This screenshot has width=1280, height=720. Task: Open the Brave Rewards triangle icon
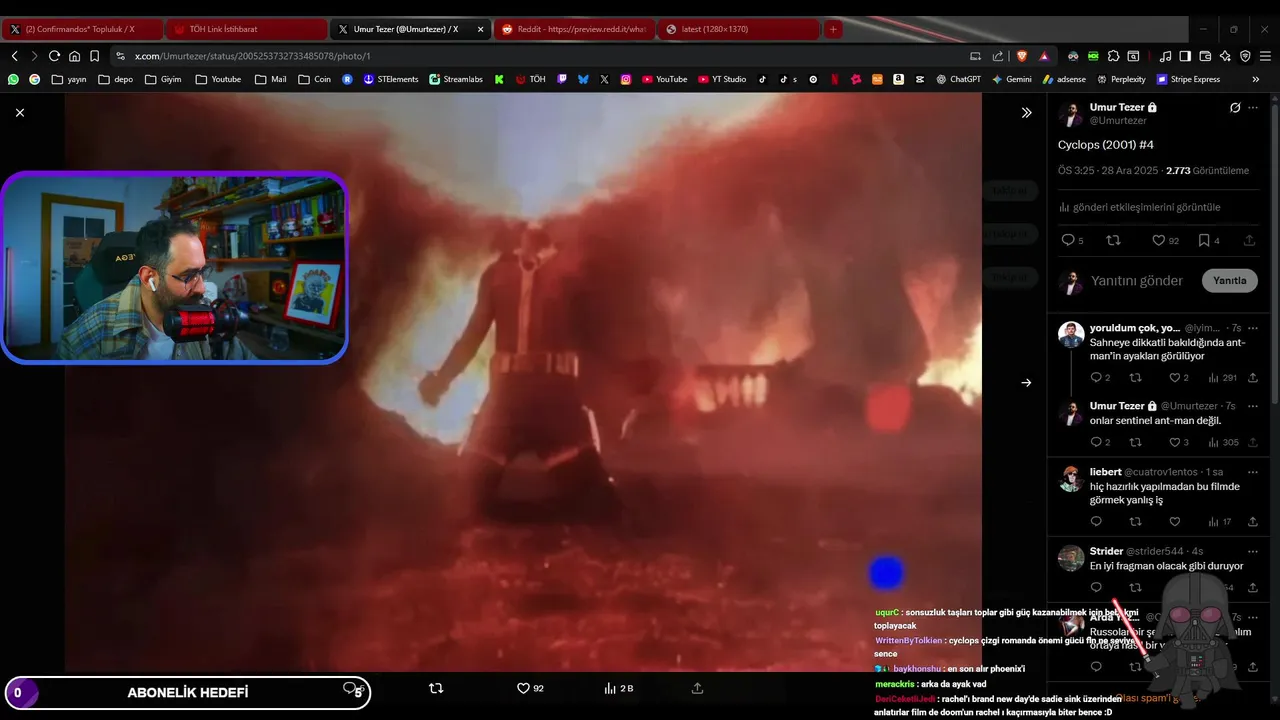1044,56
